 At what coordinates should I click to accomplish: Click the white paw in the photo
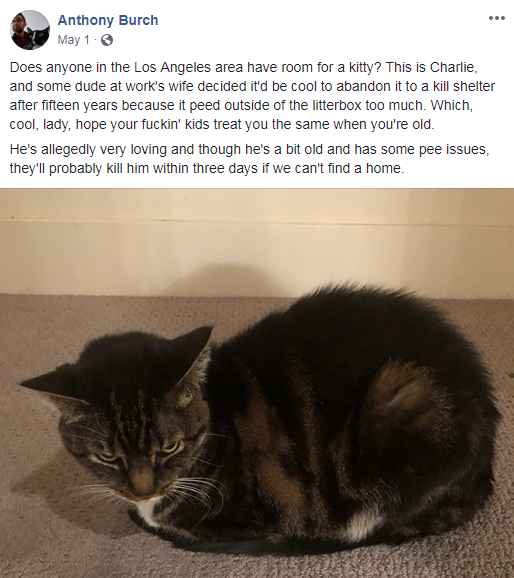point(358,525)
